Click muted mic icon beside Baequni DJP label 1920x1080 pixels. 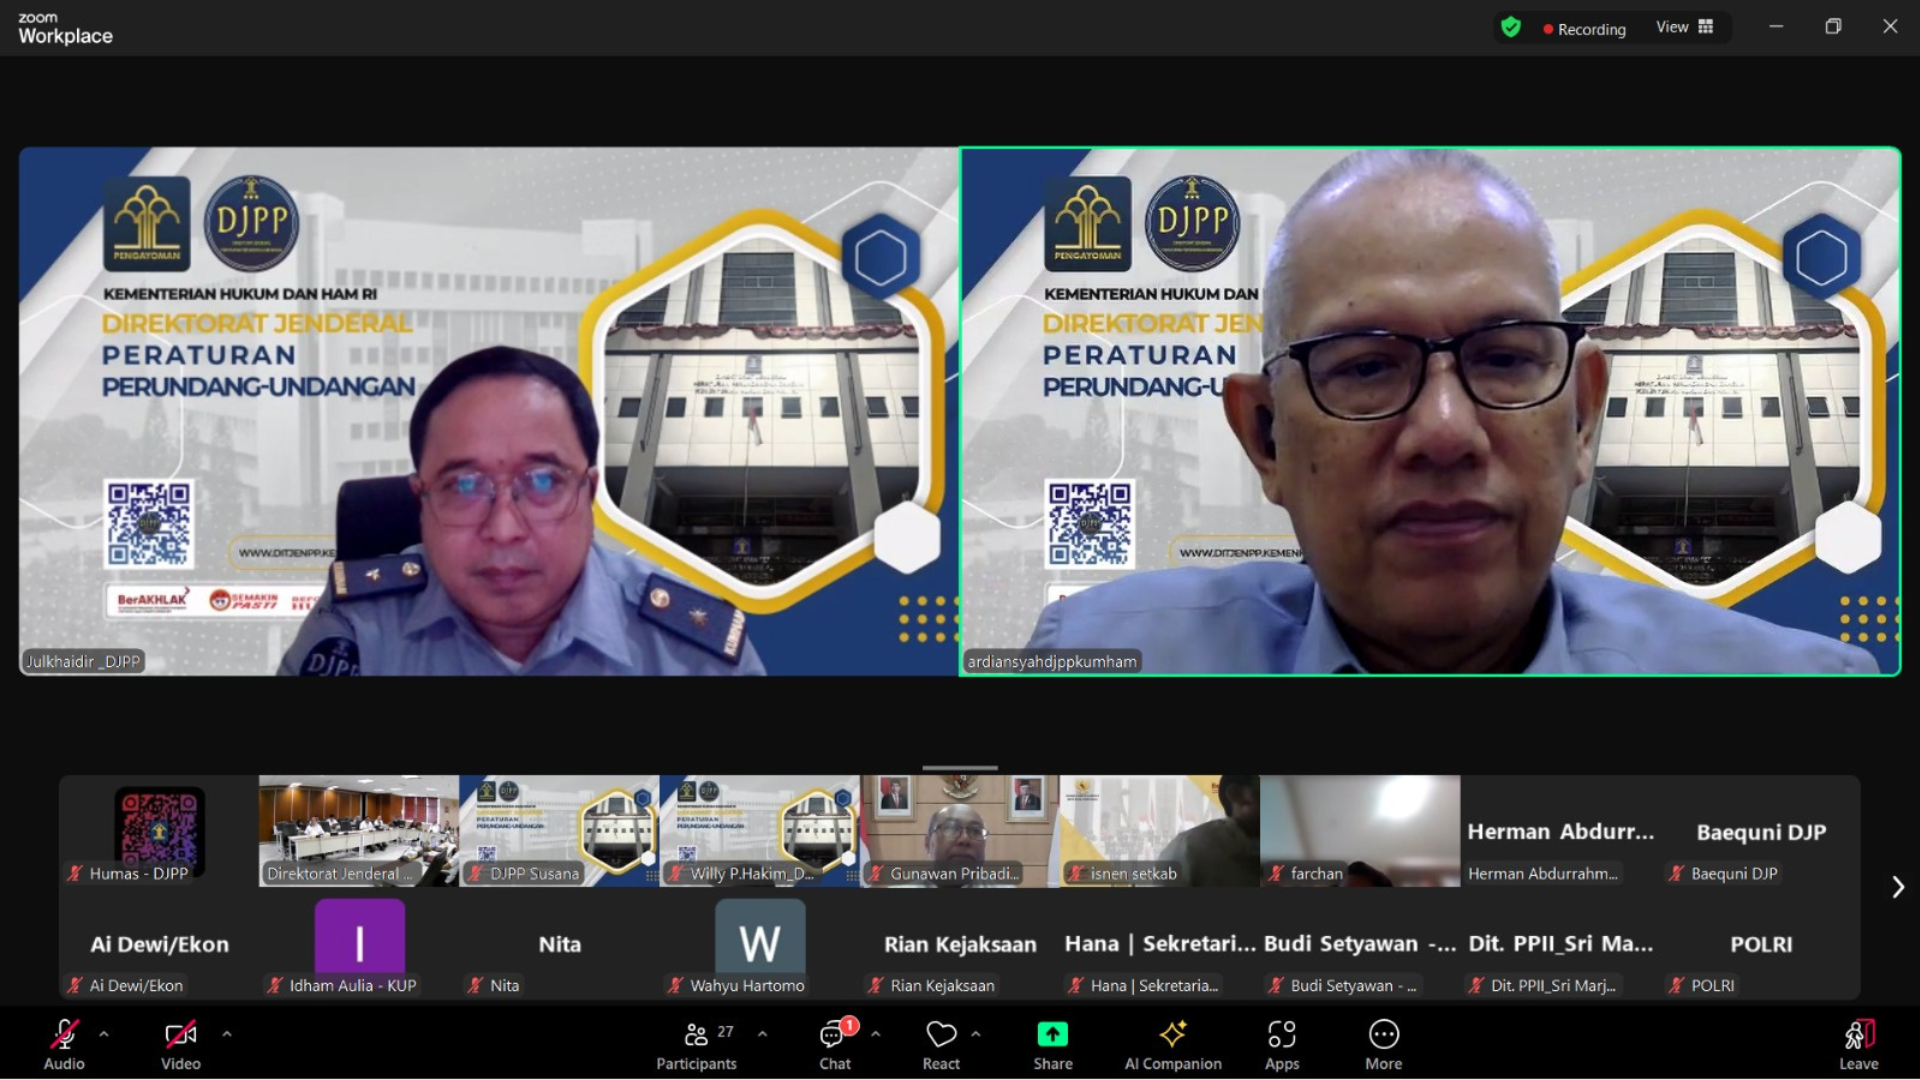1676,873
